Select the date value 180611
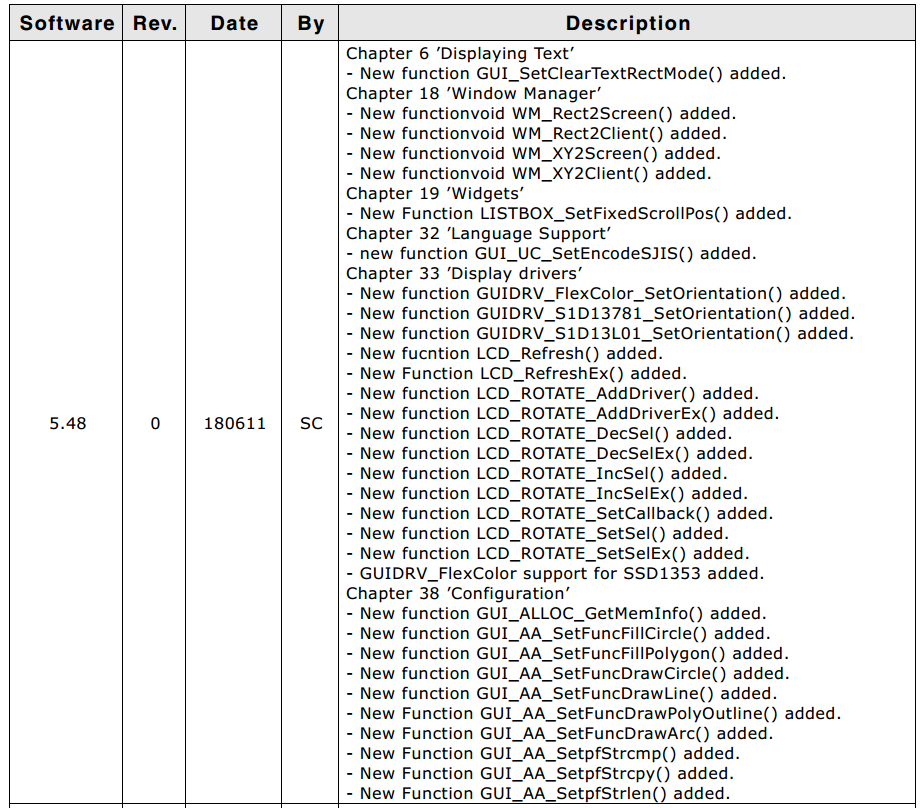This screenshot has height=808, width=920. coord(235,423)
